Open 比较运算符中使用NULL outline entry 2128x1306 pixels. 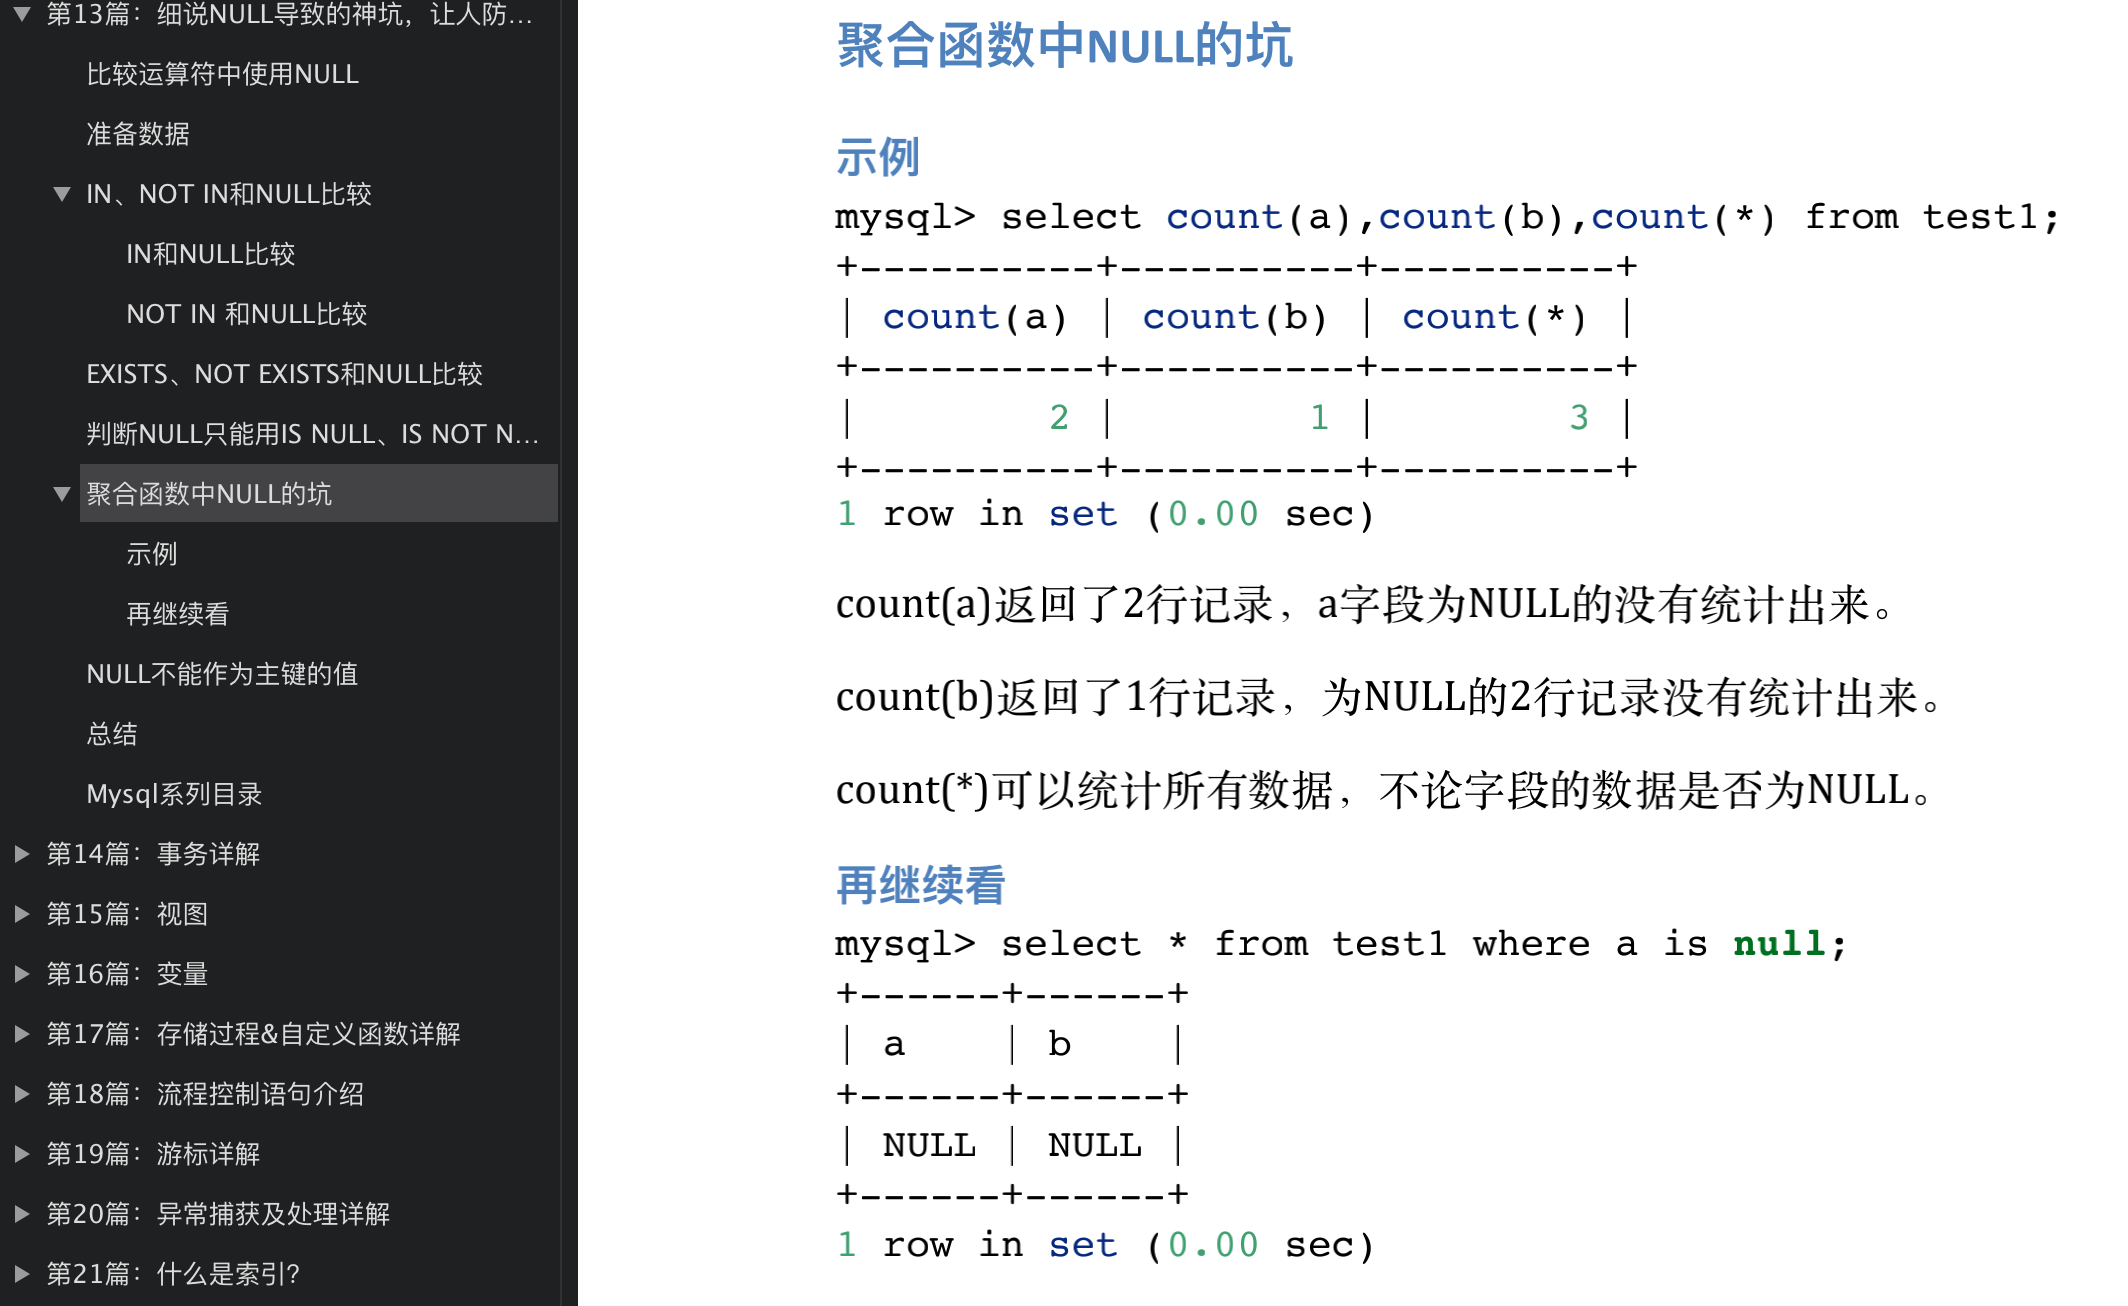222,74
